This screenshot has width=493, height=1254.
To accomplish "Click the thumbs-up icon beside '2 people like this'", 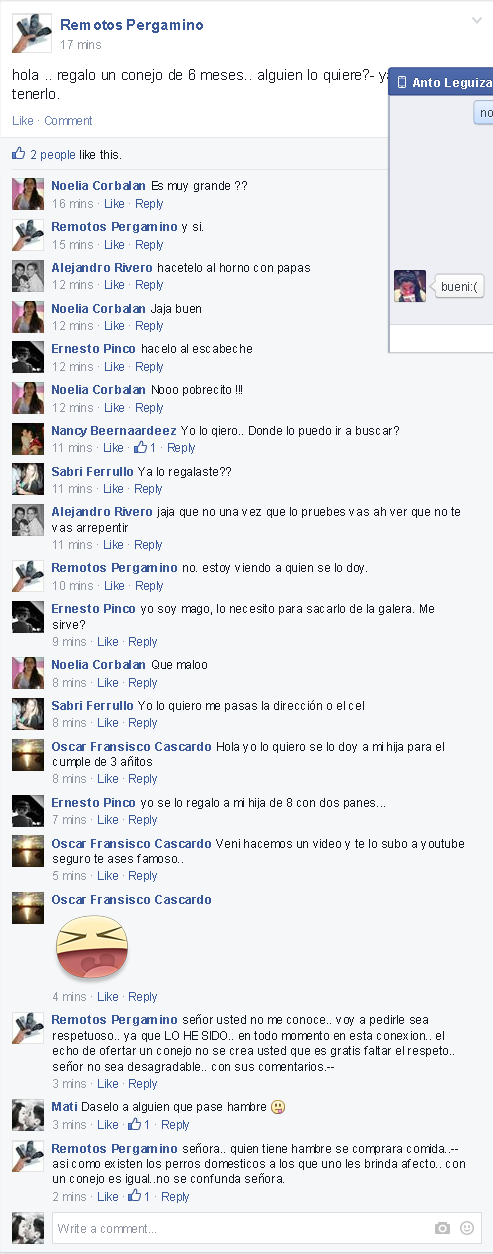I will click(19, 154).
